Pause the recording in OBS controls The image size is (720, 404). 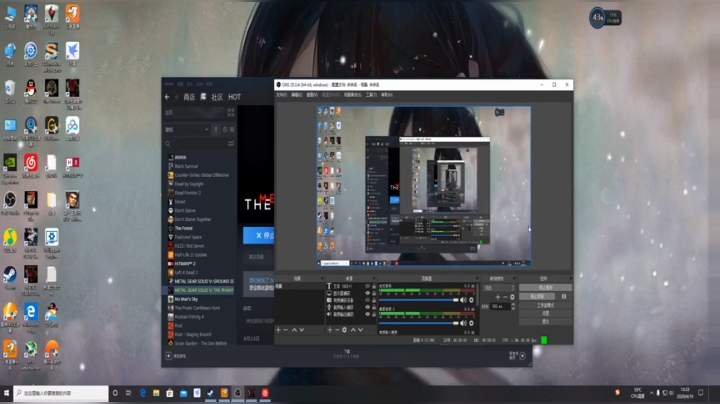pyautogui.click(x=564, y=297)
